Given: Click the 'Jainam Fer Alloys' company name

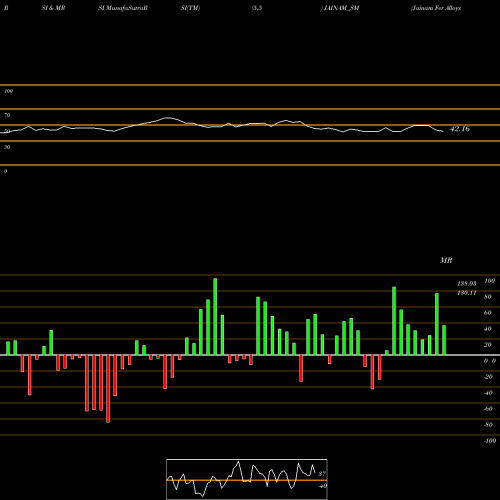Looking at the screenshot, I should (436, 8).
